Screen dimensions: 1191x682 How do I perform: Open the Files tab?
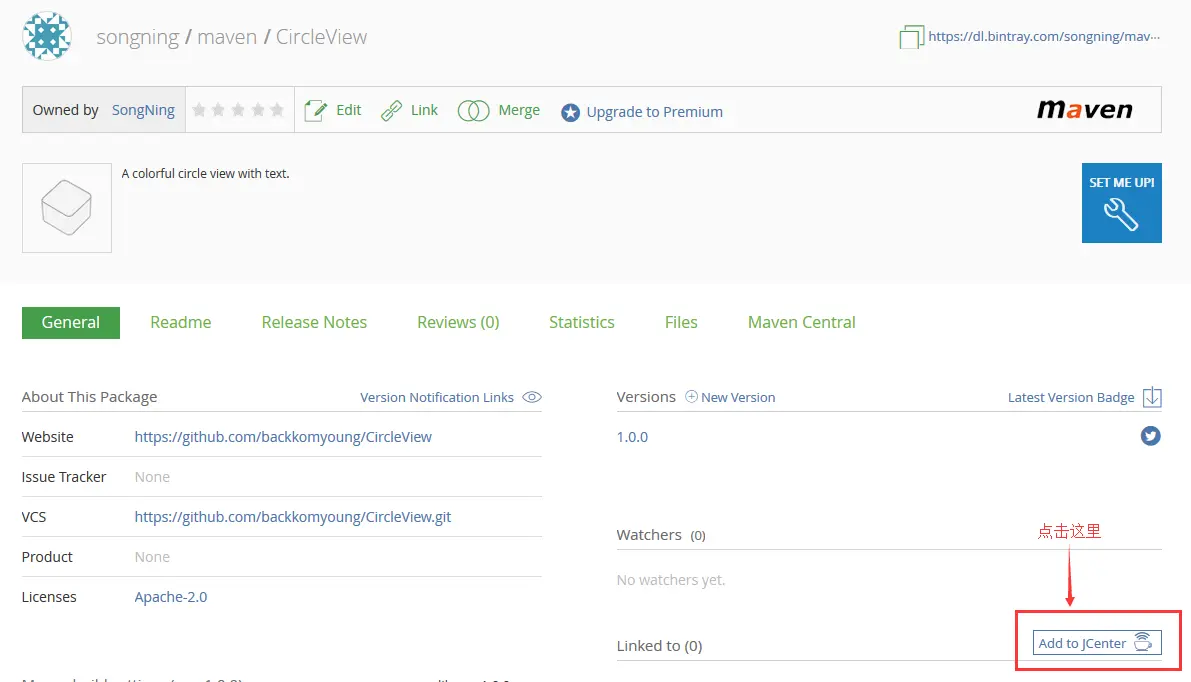pyautogui.click(x=681, y=323)
